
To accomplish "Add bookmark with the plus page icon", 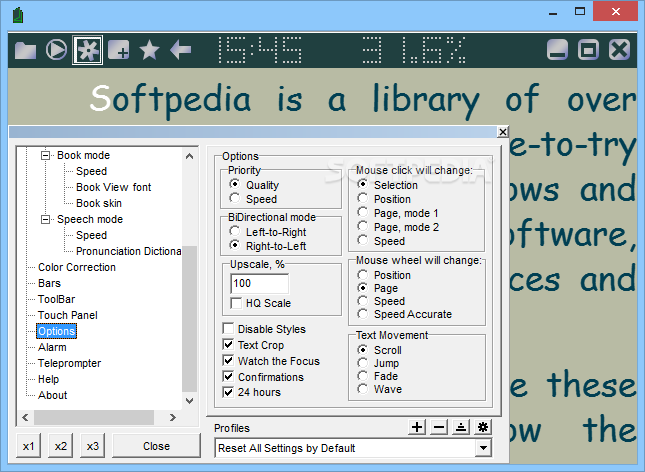I will pyautogui.click(x=118, y=50).
